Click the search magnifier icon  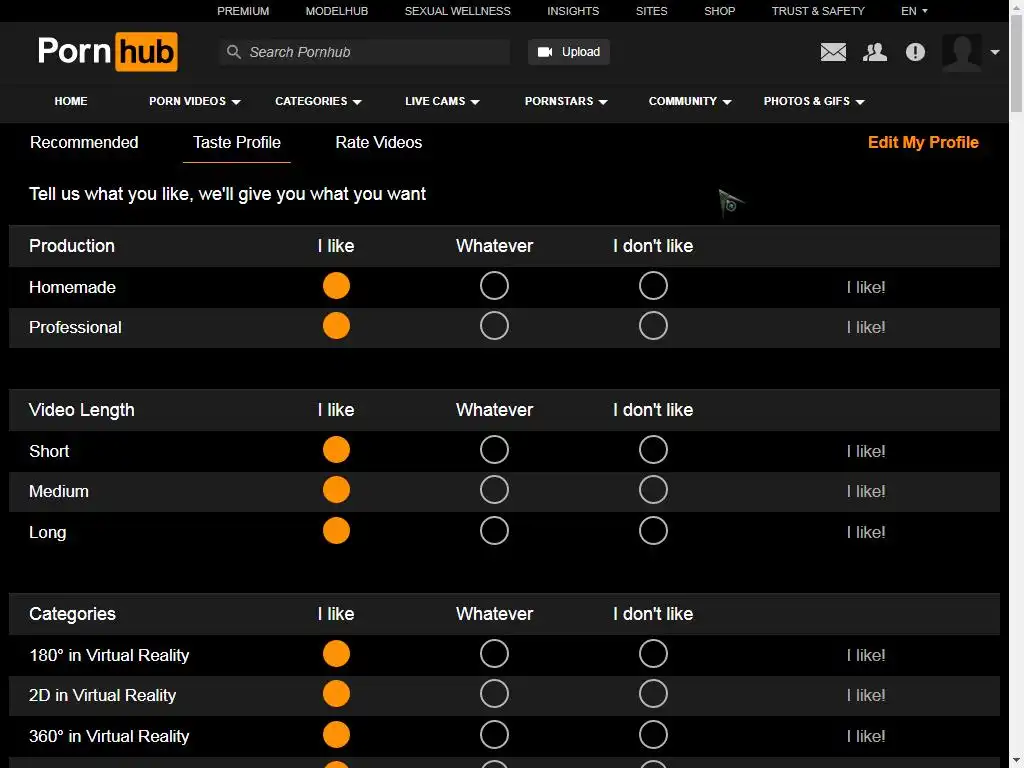coord(233,52)
